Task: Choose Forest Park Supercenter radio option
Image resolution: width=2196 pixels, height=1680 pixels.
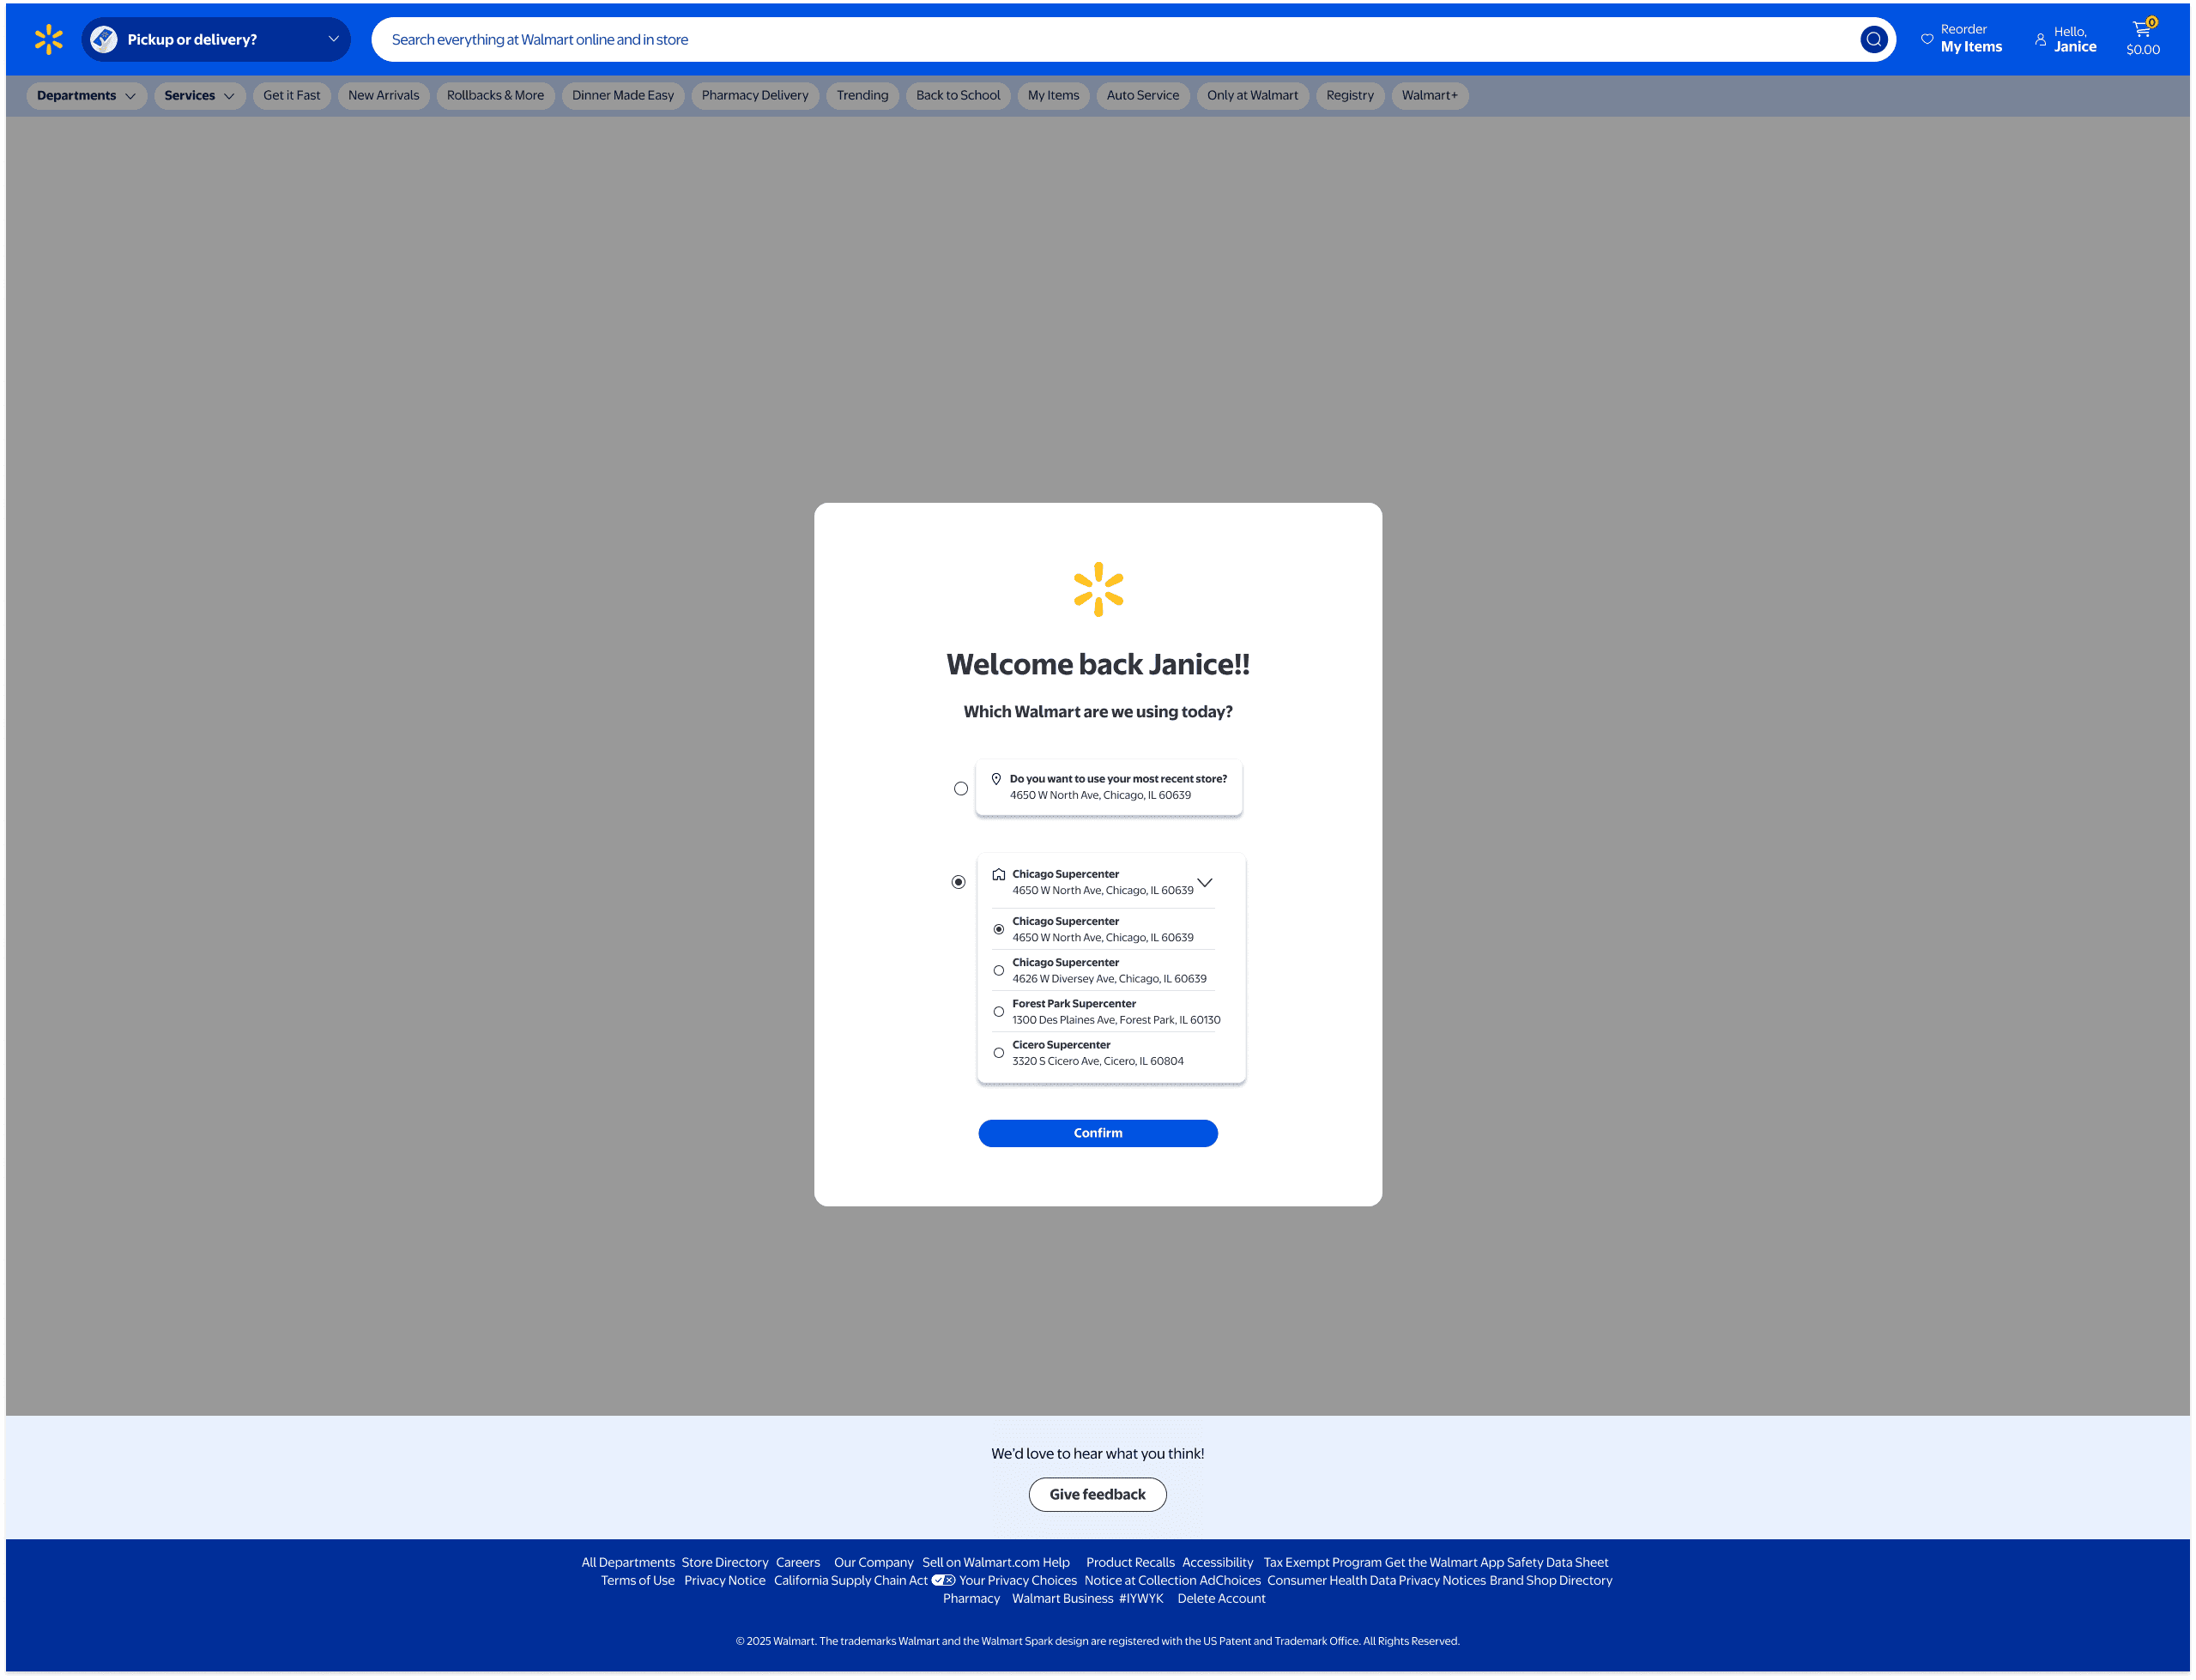Action: pyautogui.click(x=998, y=1011)
